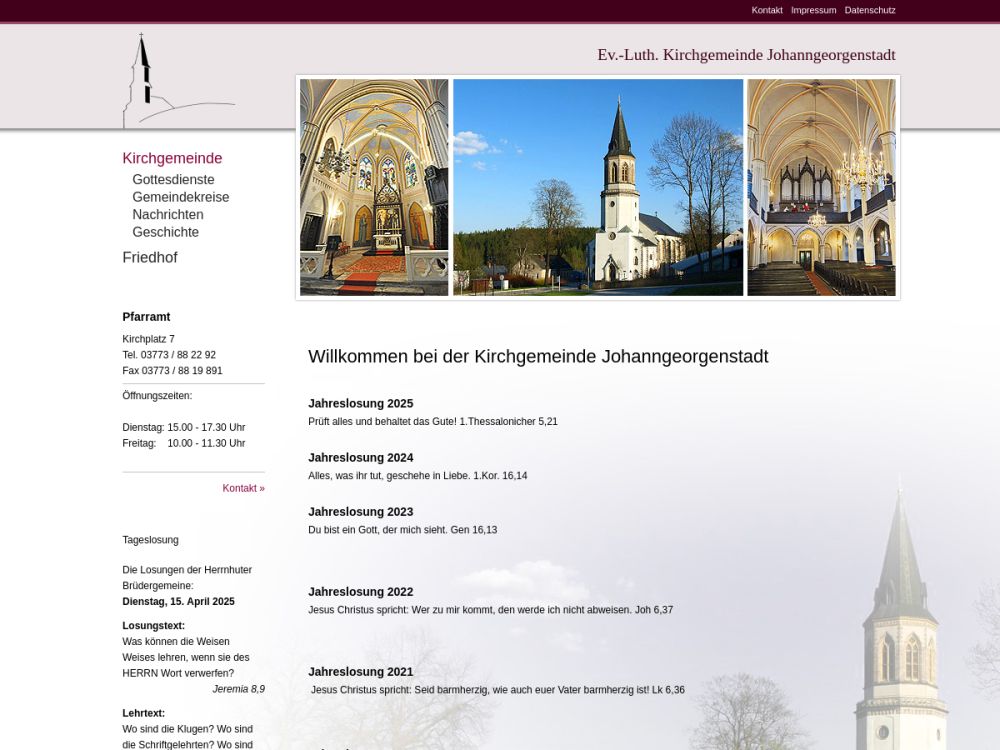The width and height of the screenshot is (1000, 750).
Task: Open the Gottesdienste submenu item
Action: point(173,180)
